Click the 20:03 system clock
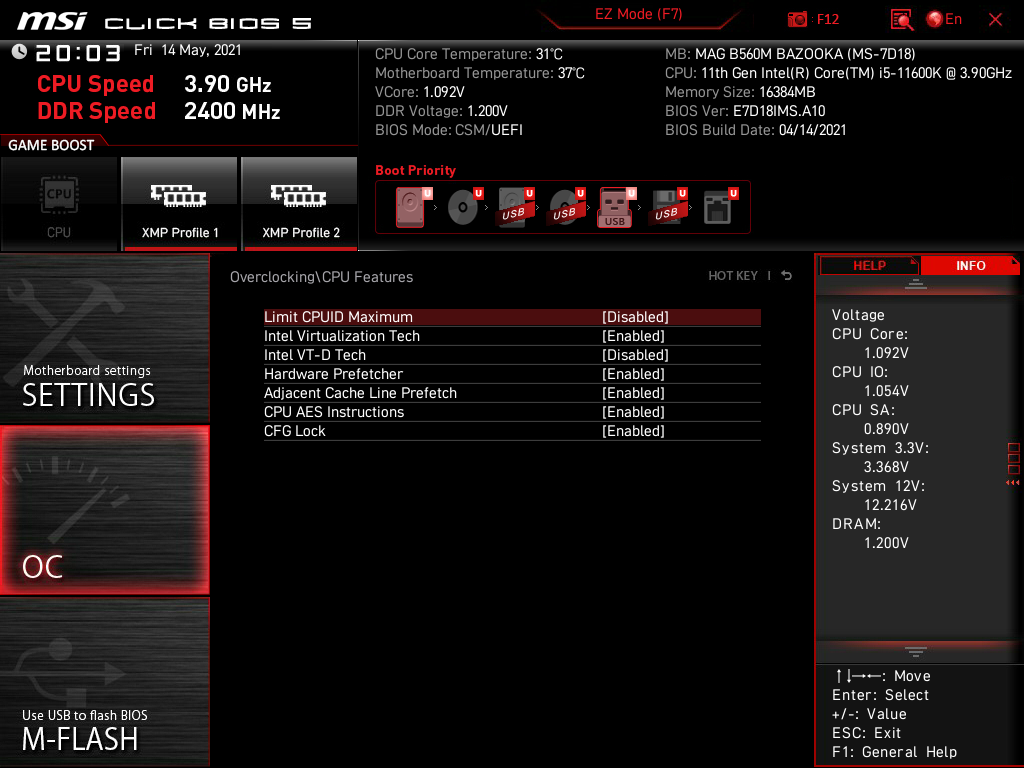 coord(78,53)
